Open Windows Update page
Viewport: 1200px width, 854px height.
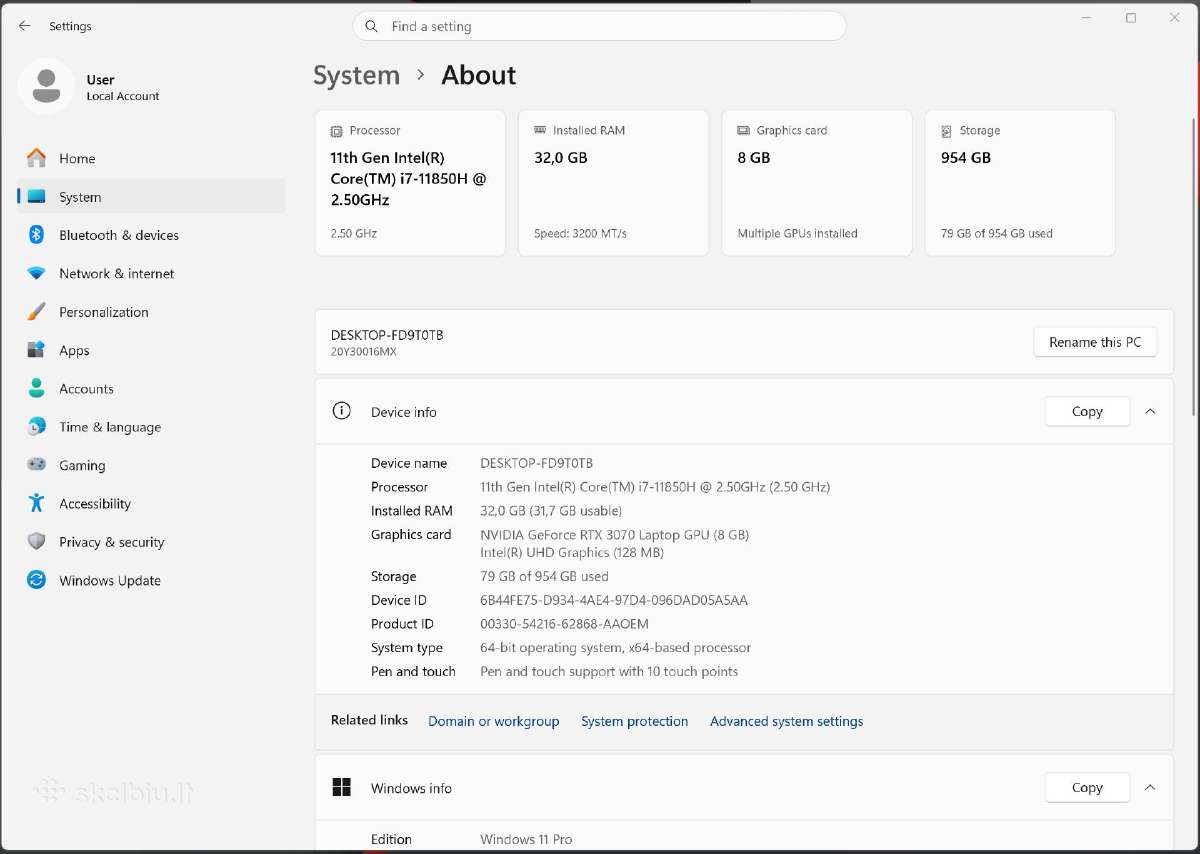151,580
